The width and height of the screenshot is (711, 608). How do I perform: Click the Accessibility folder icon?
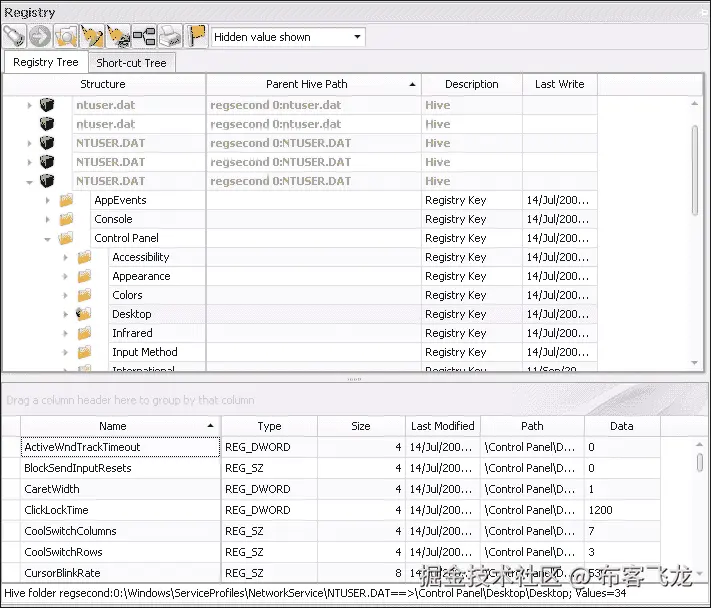(84, 257)
